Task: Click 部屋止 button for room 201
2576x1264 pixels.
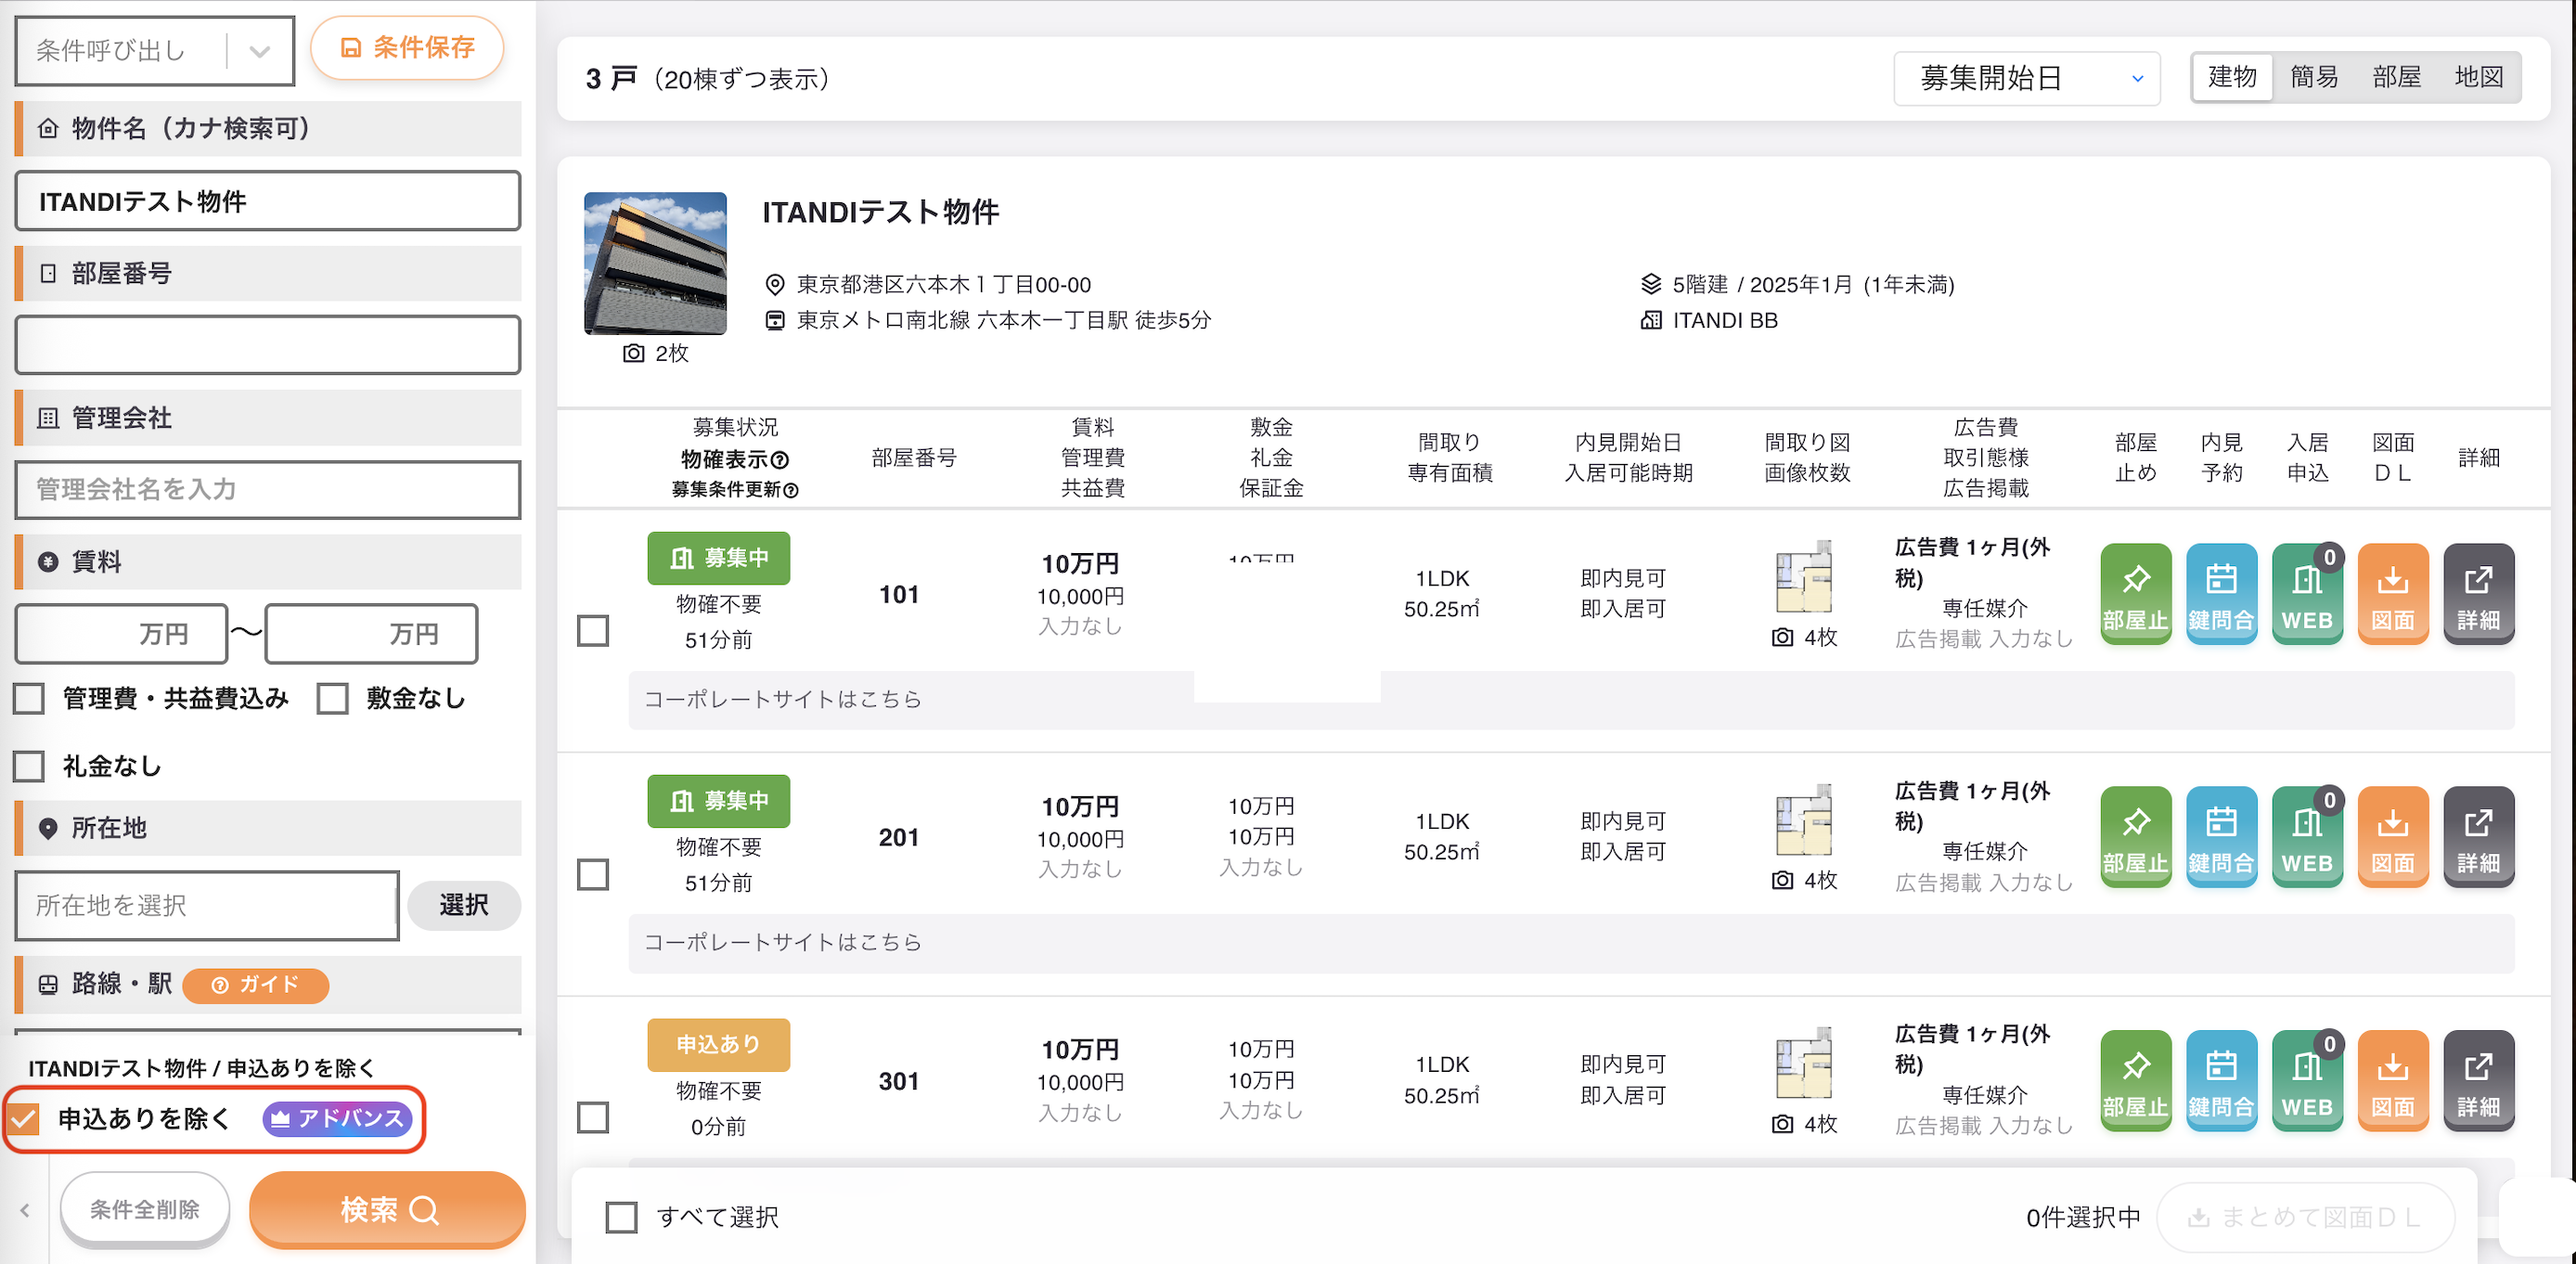Action: (x=2135, y=837)
